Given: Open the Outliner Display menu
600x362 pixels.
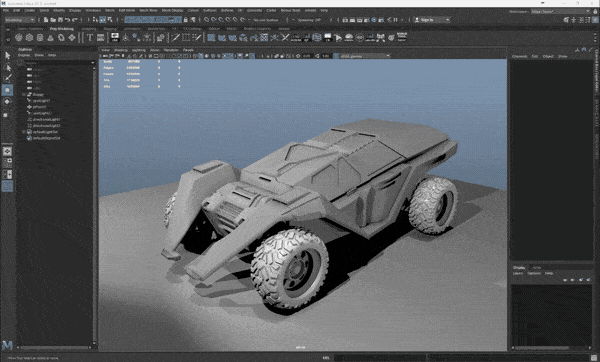Looking at the screenshot, I should (24, 55).
